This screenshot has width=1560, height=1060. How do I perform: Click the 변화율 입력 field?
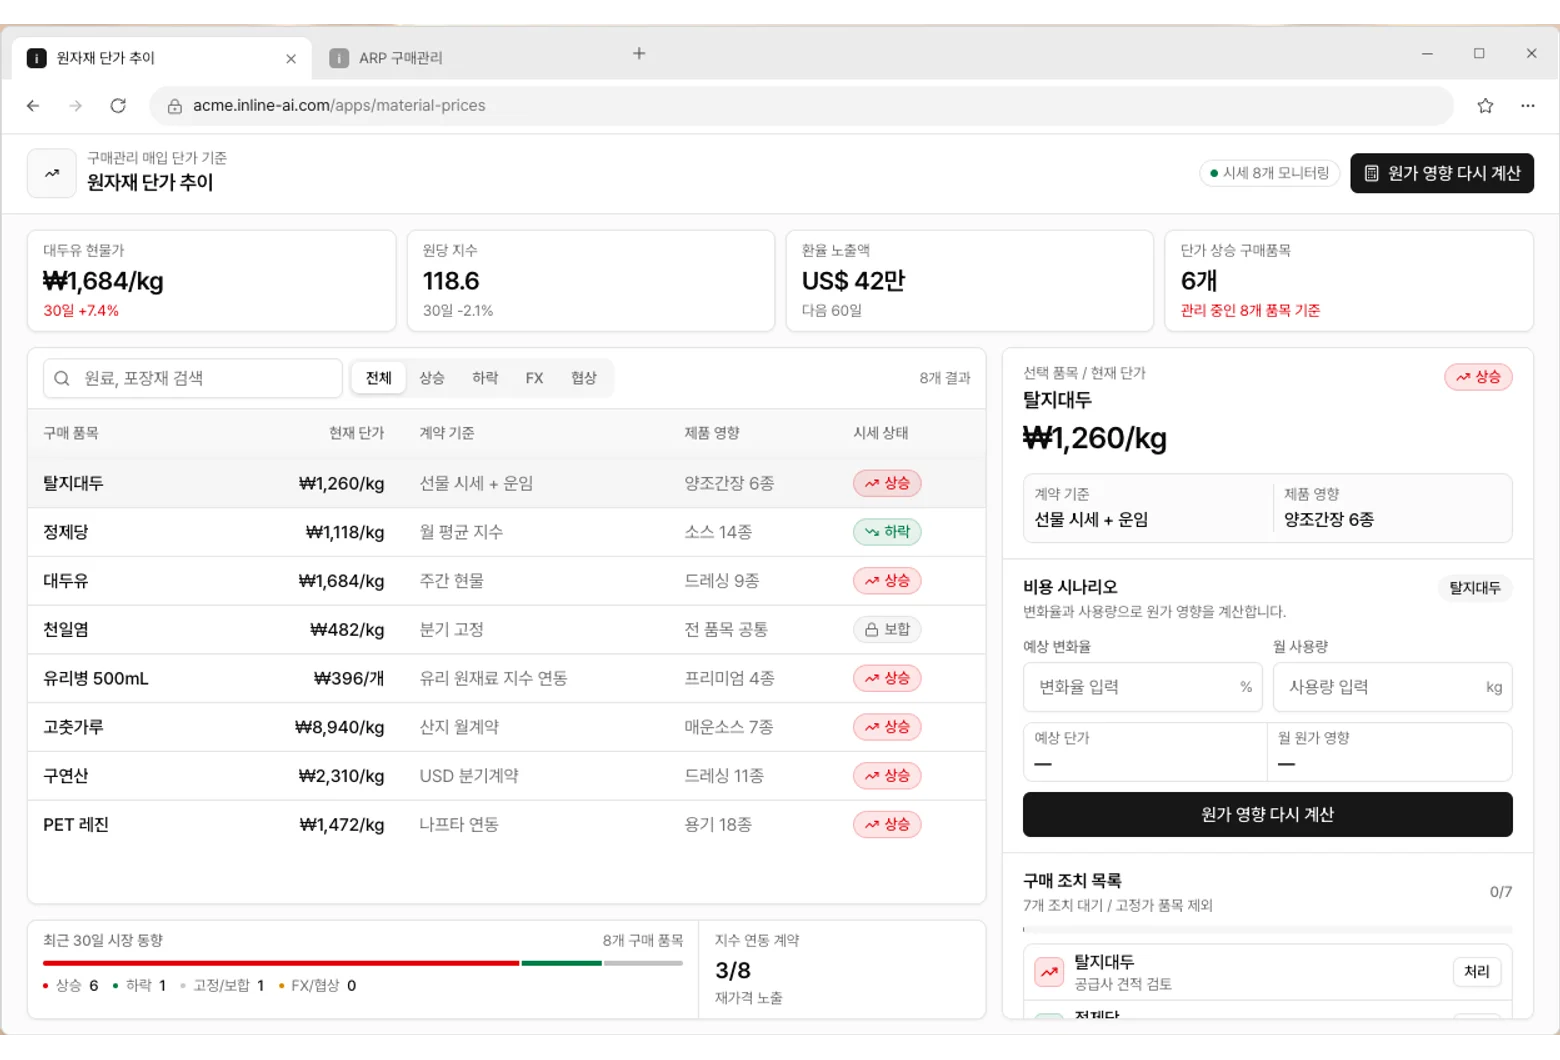[1142, 687]
